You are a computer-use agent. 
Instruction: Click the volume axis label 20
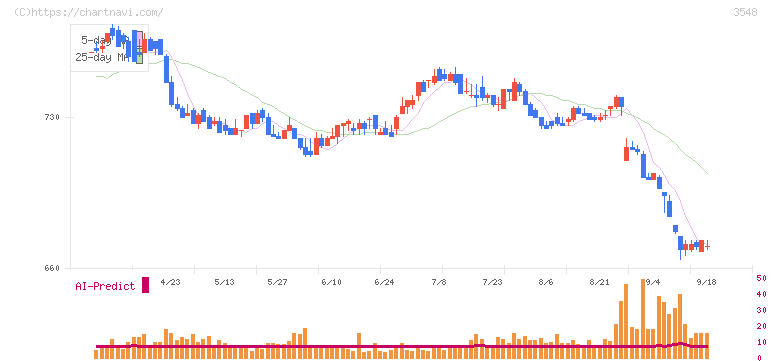click(x=761, y=326)
